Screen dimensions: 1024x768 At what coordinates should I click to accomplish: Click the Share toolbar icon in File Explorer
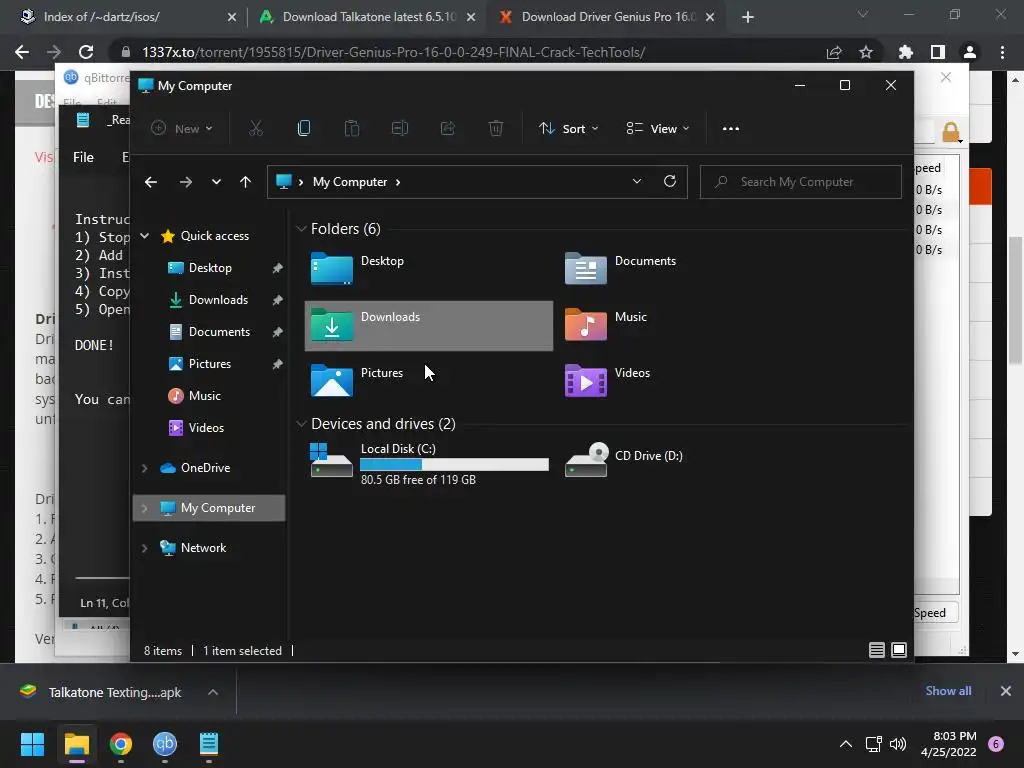pyautogui.click(x=448, y=129)
